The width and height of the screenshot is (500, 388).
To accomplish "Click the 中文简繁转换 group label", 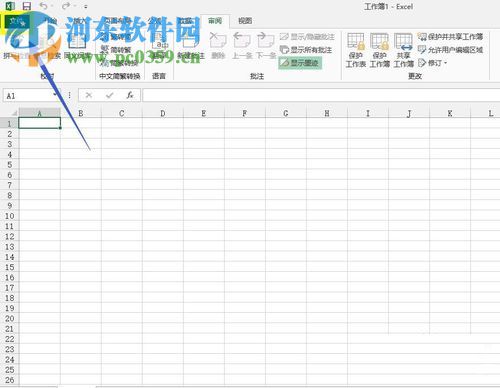I will tap(120, 76).
